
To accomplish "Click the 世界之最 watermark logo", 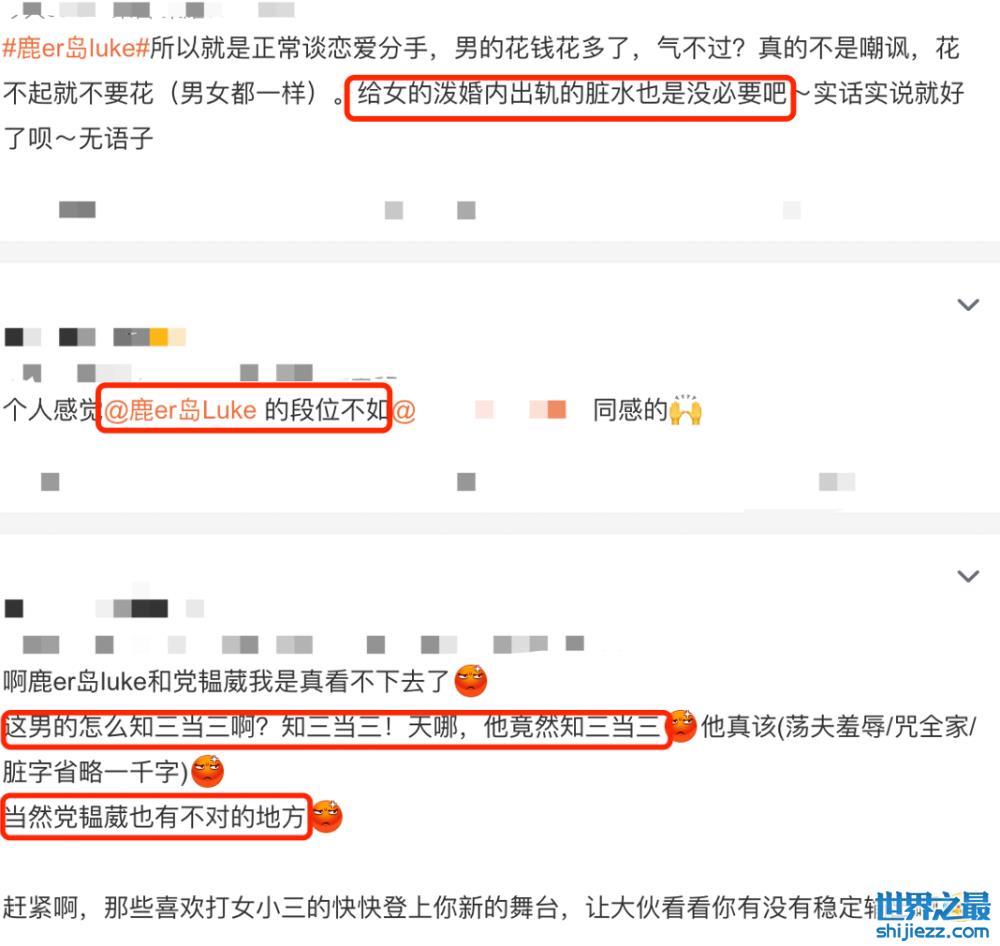I will (933, 906).
